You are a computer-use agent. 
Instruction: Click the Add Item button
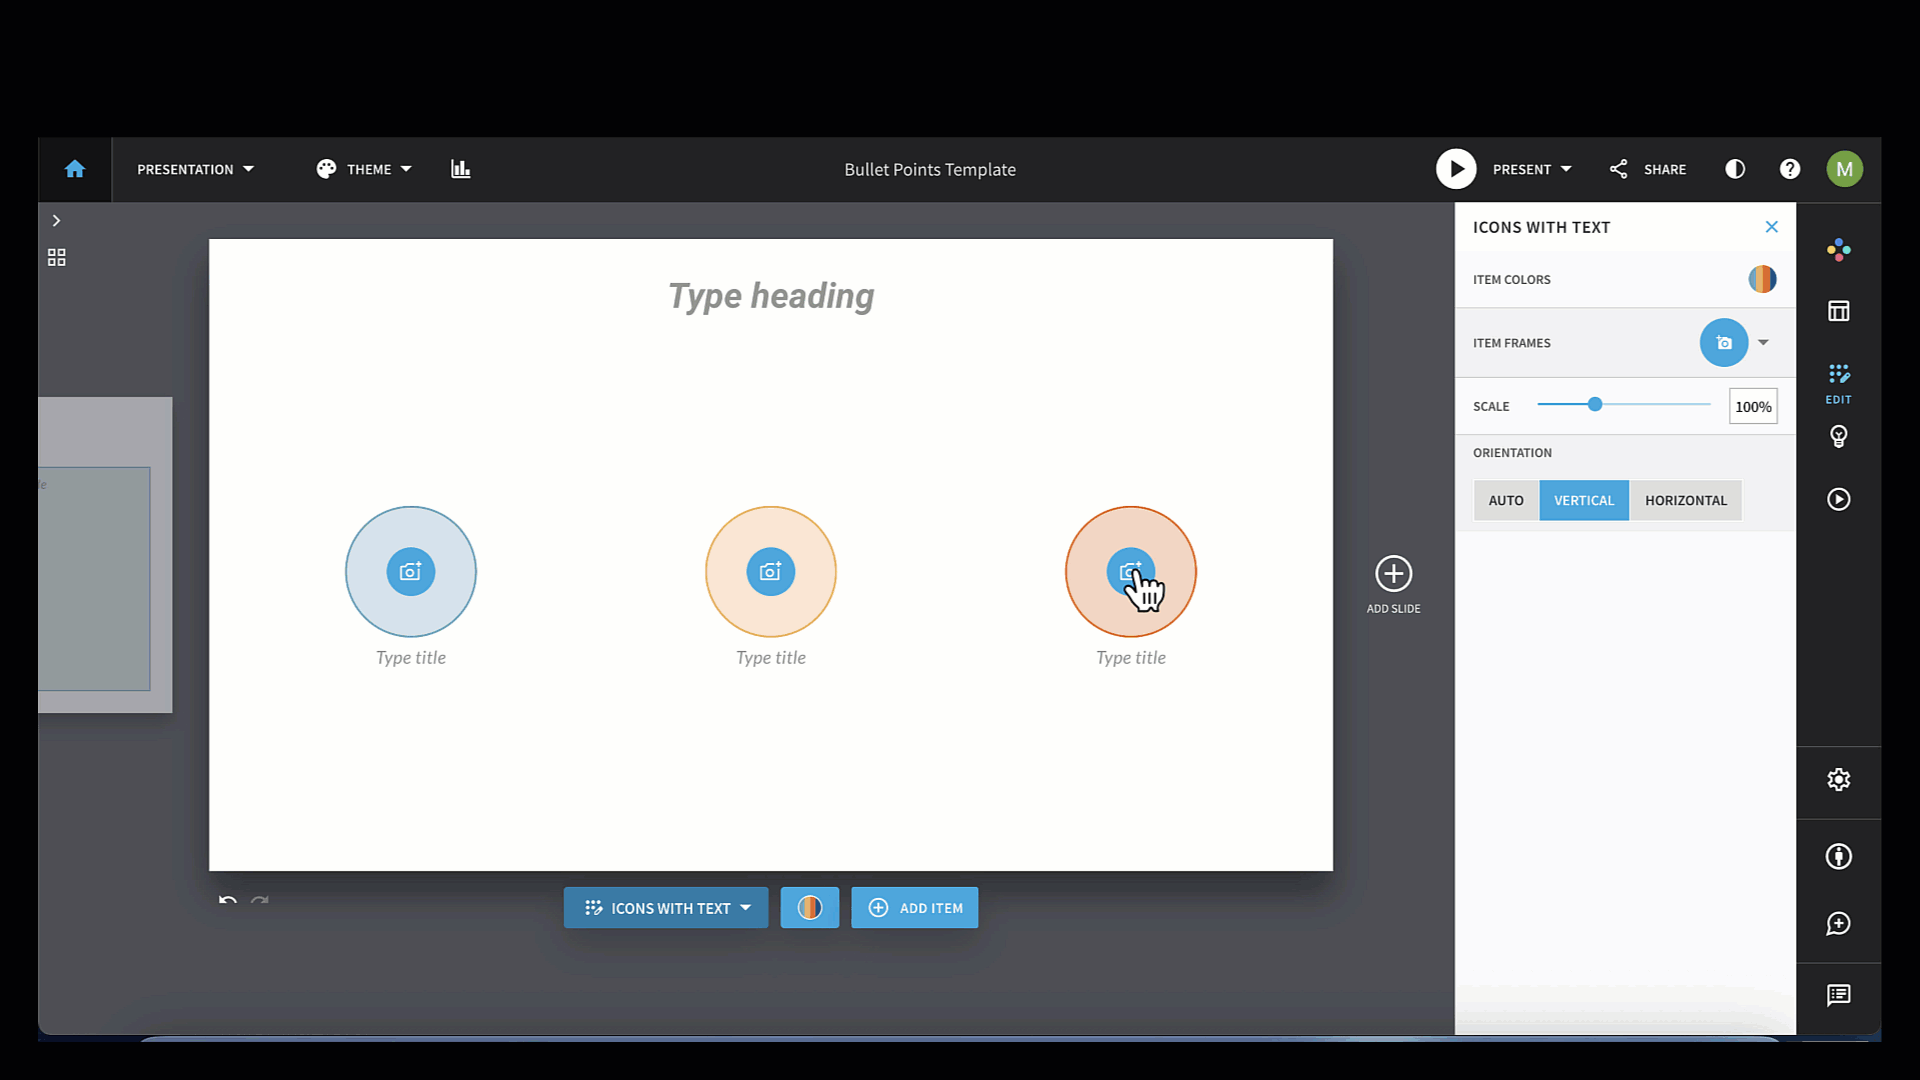click(x=915, y=907)
